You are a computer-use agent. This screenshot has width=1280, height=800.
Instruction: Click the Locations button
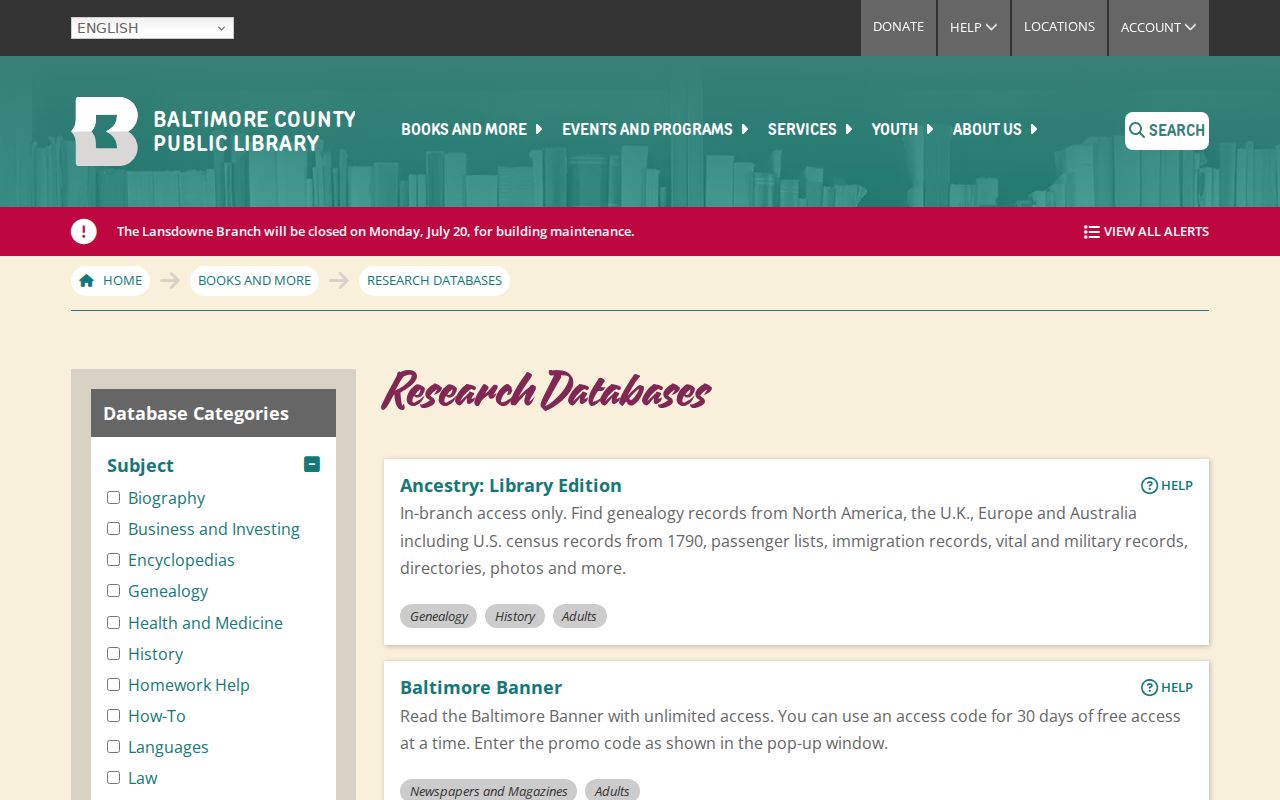(1059, 28)
